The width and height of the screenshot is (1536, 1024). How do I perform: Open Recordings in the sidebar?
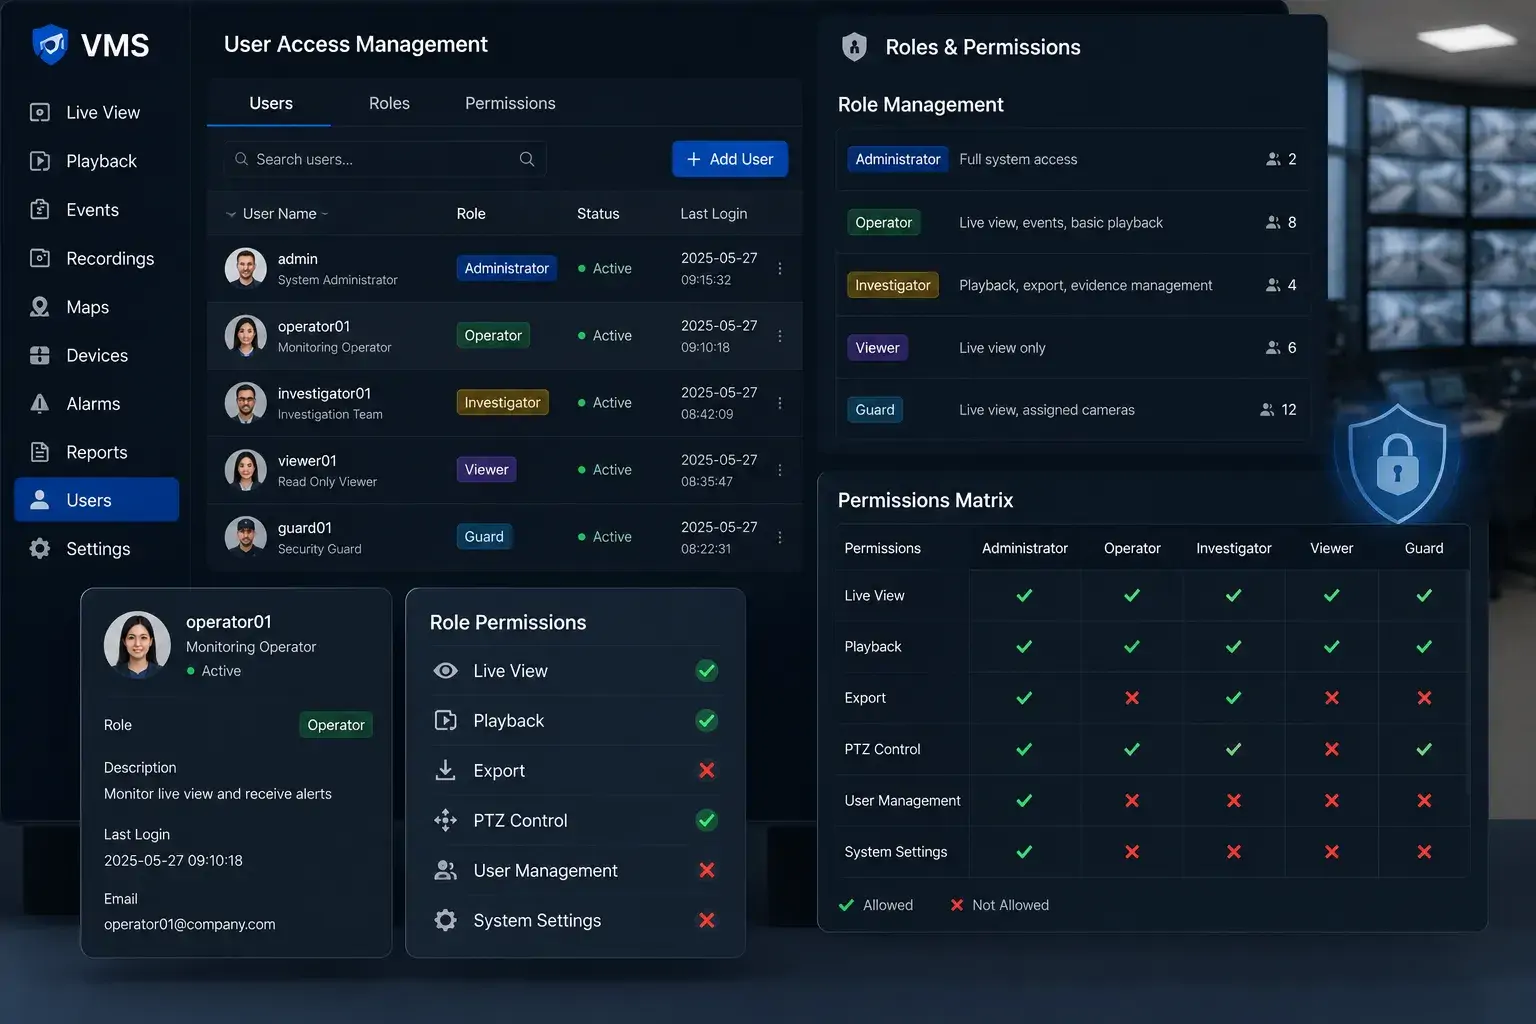click(96, 258)
